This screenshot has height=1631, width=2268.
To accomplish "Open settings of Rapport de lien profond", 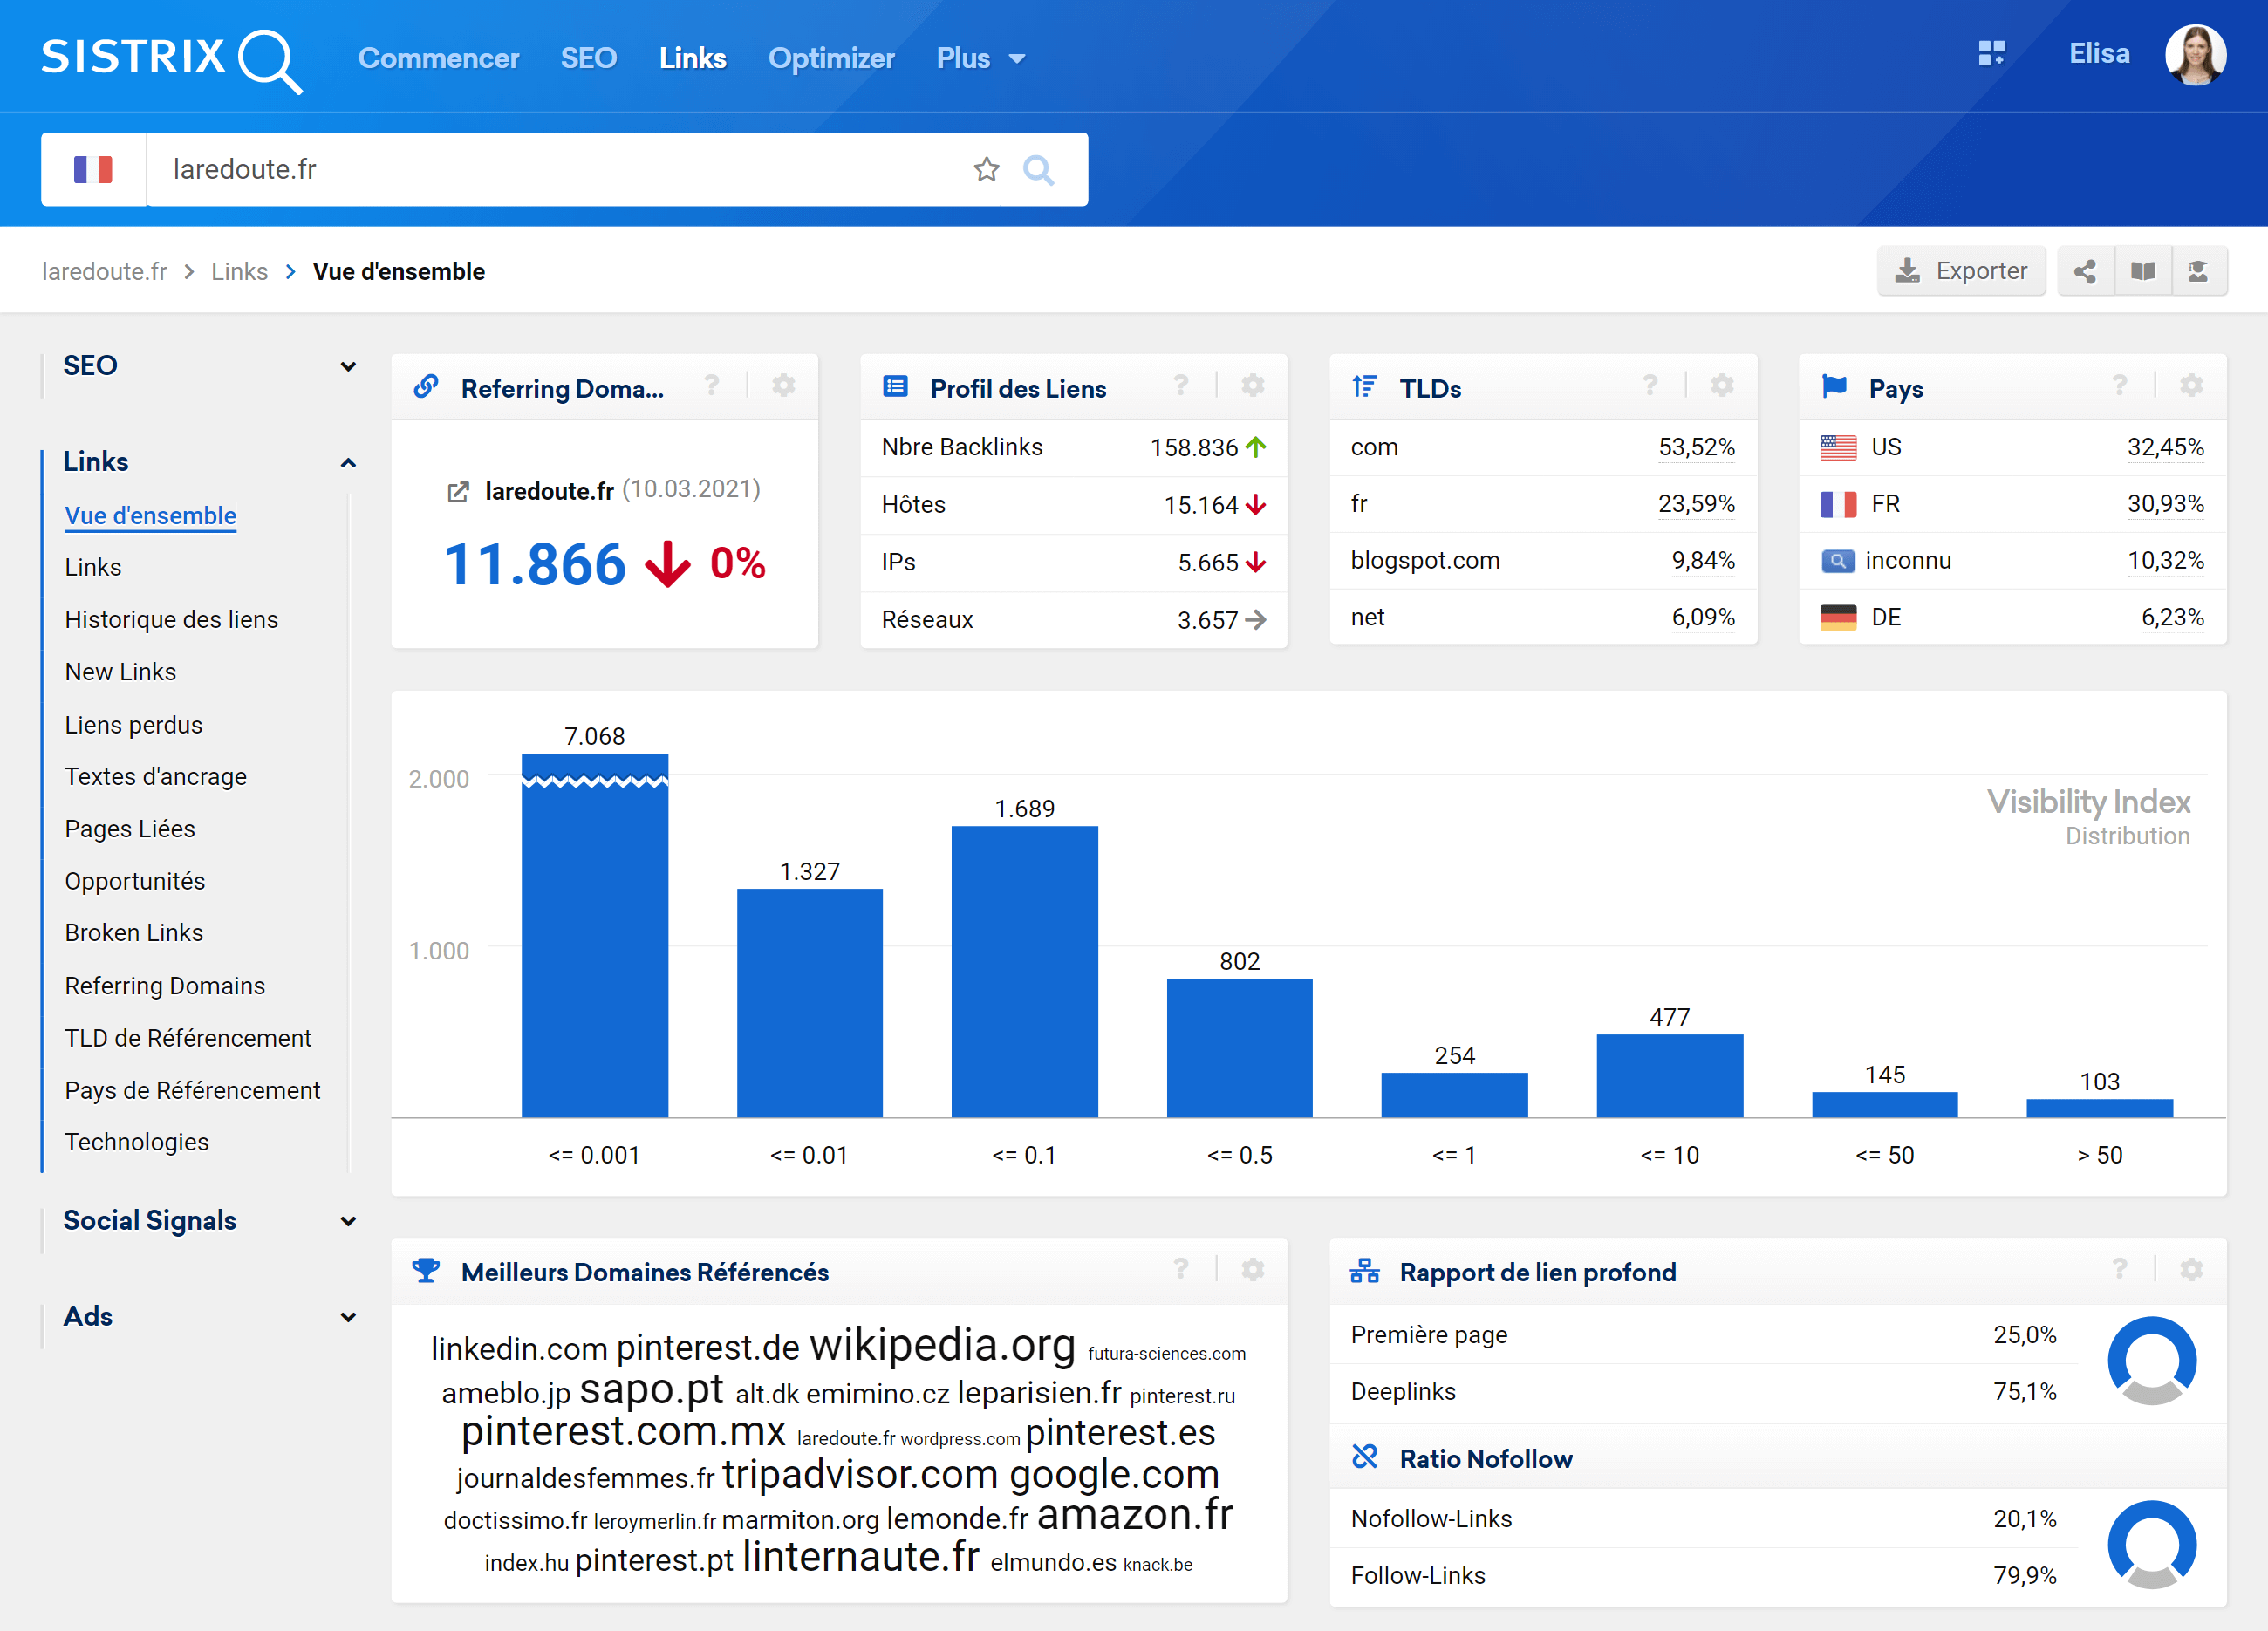I will tap(2191, 1270).
